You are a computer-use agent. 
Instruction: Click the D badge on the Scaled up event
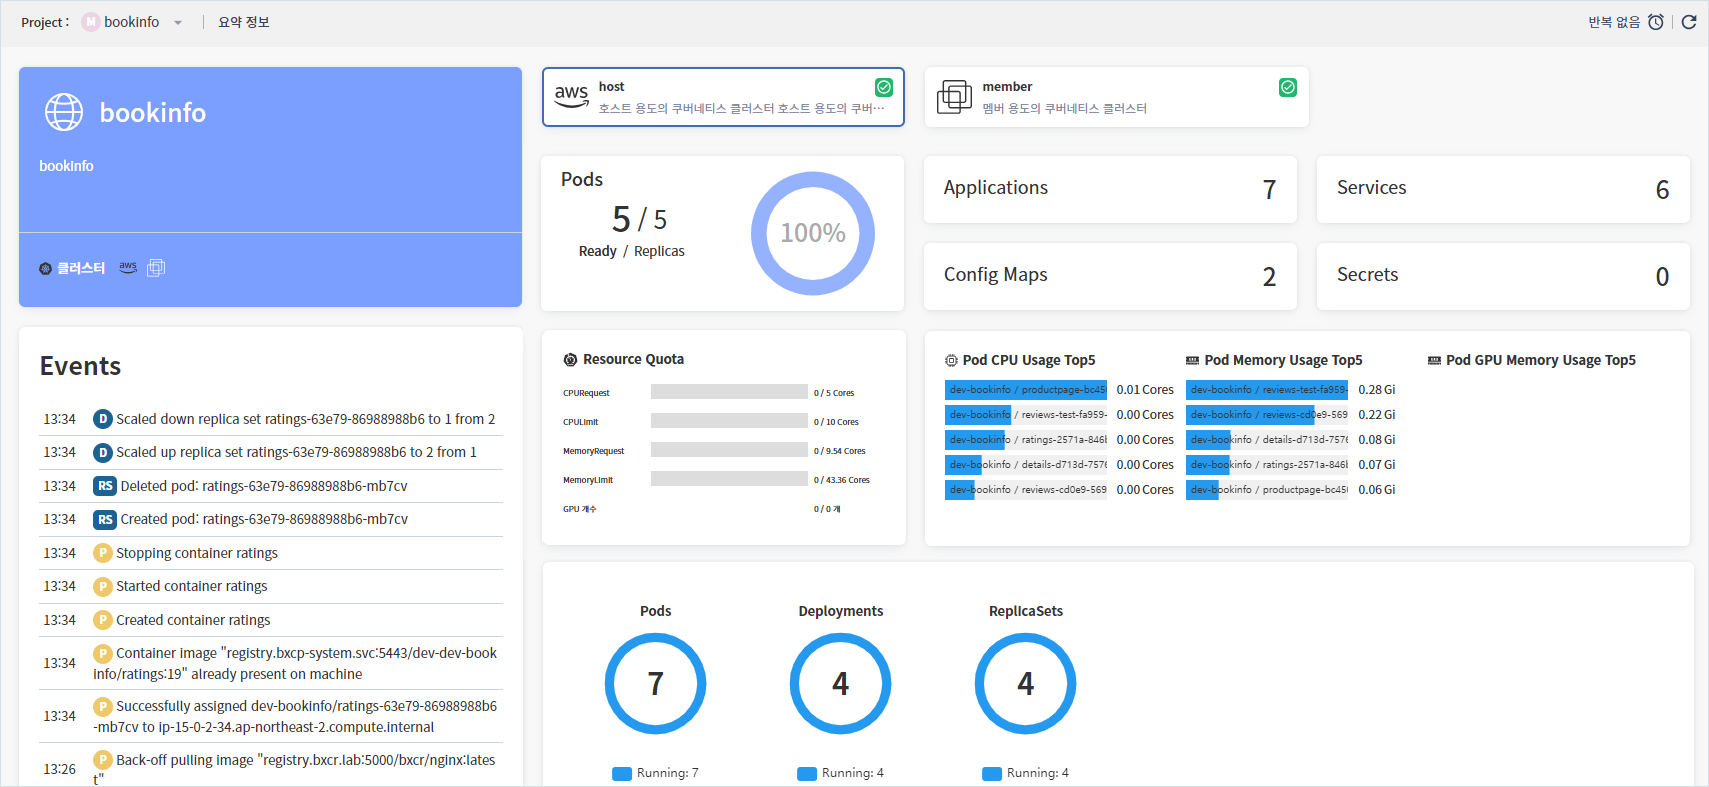tap(102, 452)
